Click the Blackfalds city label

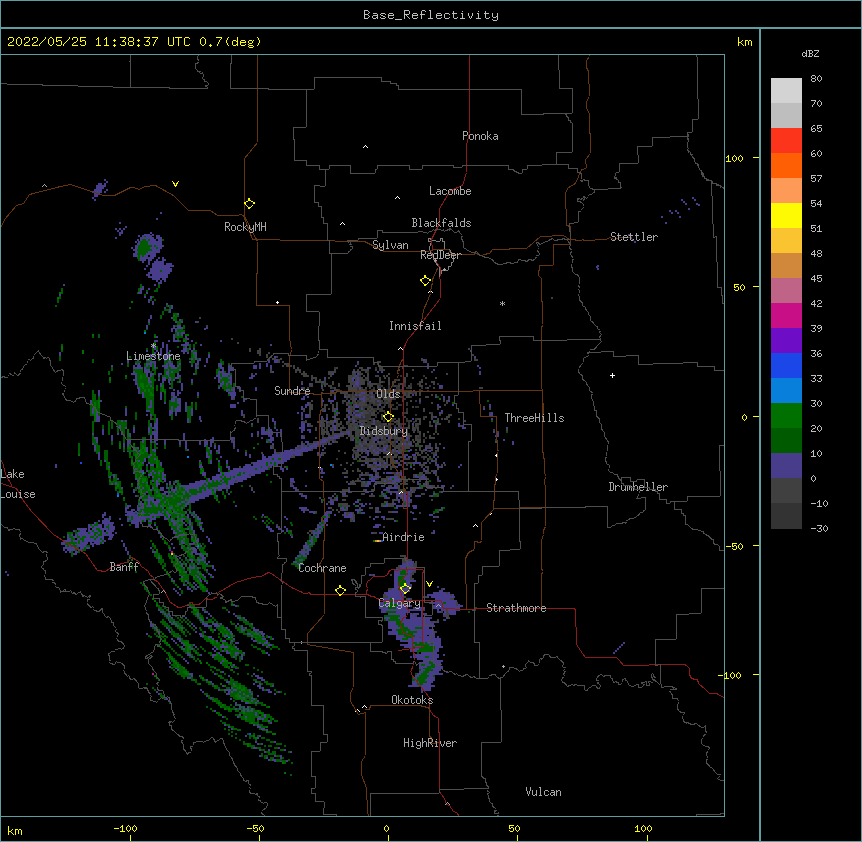441,223
